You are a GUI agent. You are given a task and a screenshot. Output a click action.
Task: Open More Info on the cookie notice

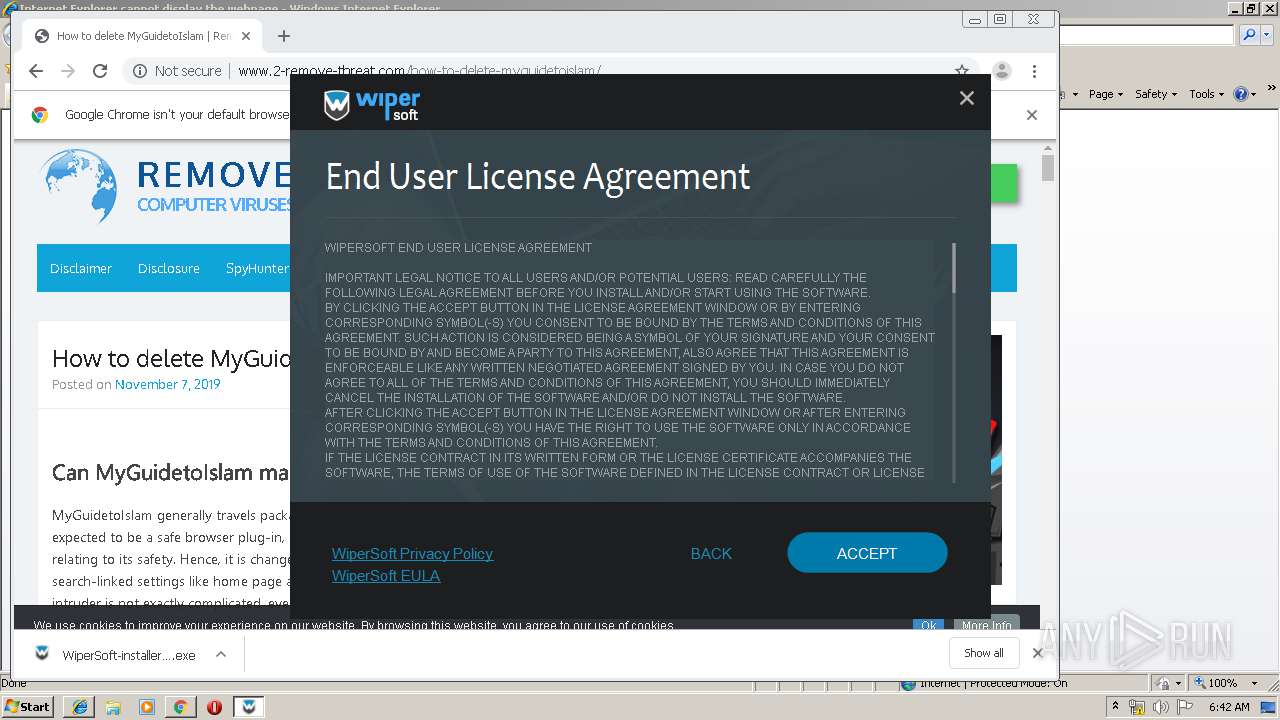[987, 625]
